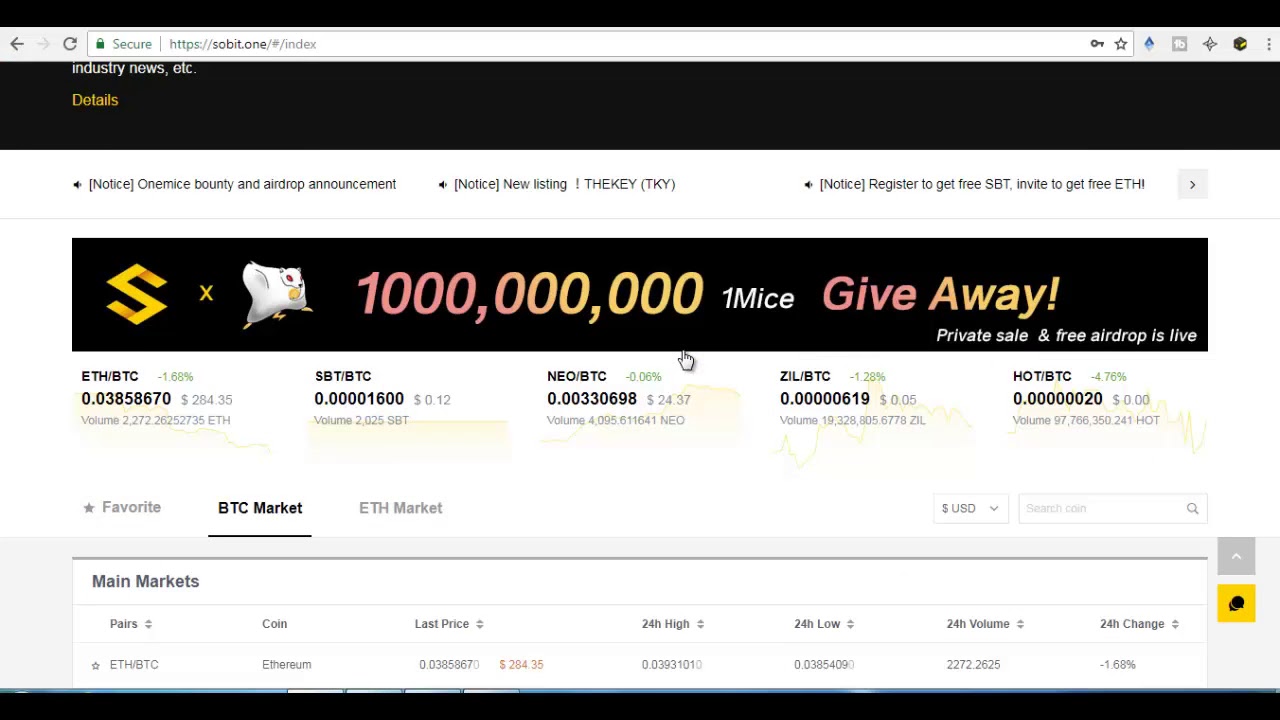The image size is (1280, 720).
Task: Sort by 24h Volume arrows
Action: pyautogui.click(x=1020, y=624)
